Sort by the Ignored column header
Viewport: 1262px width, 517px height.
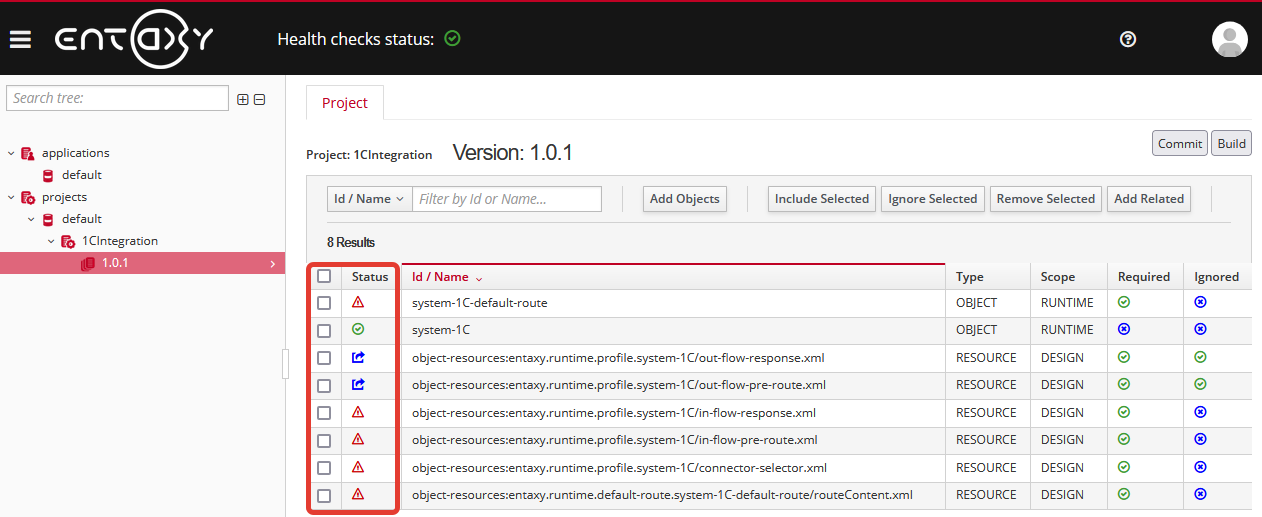point(1216,277)
